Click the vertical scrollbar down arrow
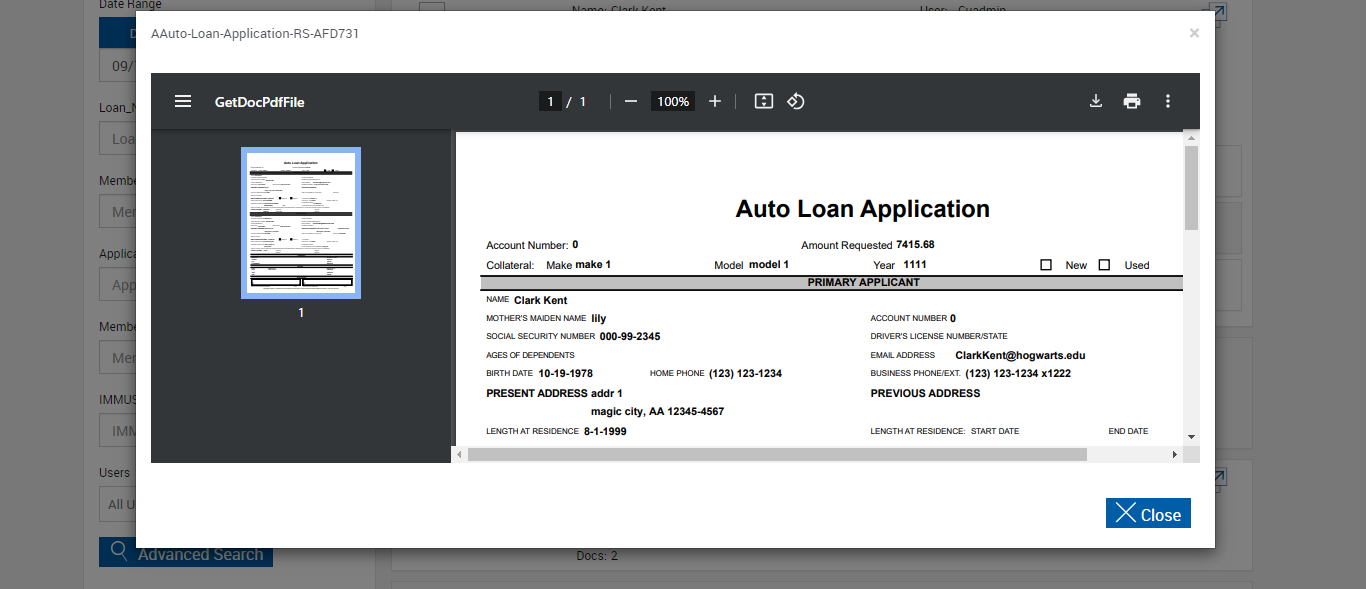1366x589 pixels. pos(1191,437)
